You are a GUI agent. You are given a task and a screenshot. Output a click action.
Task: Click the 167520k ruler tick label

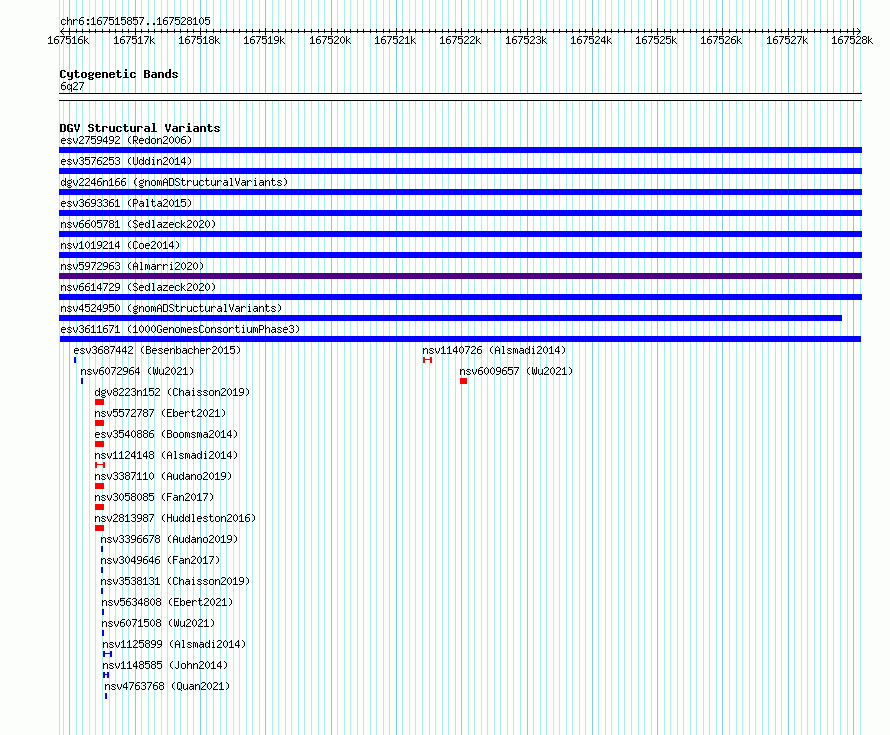[330, 40]
